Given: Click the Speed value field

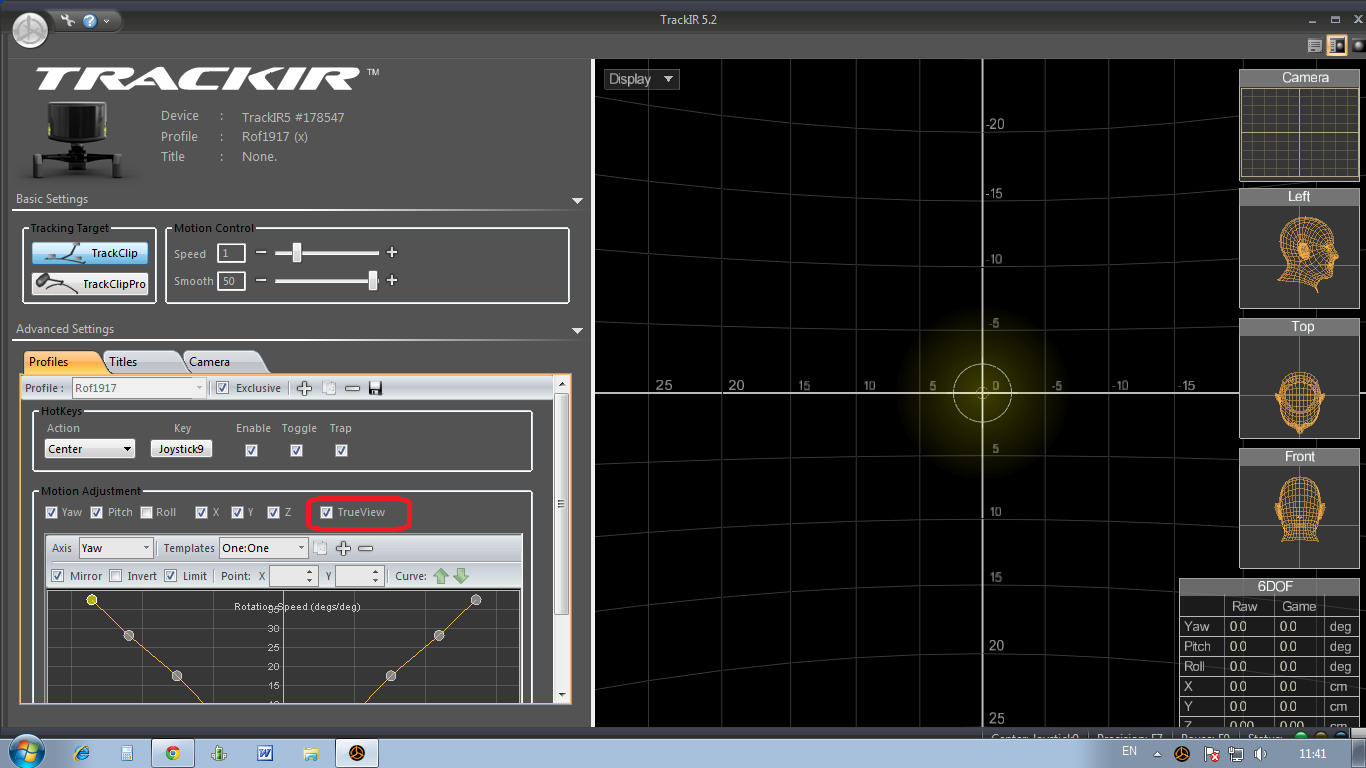Looking at the screenshot, I should pos(231,254).
